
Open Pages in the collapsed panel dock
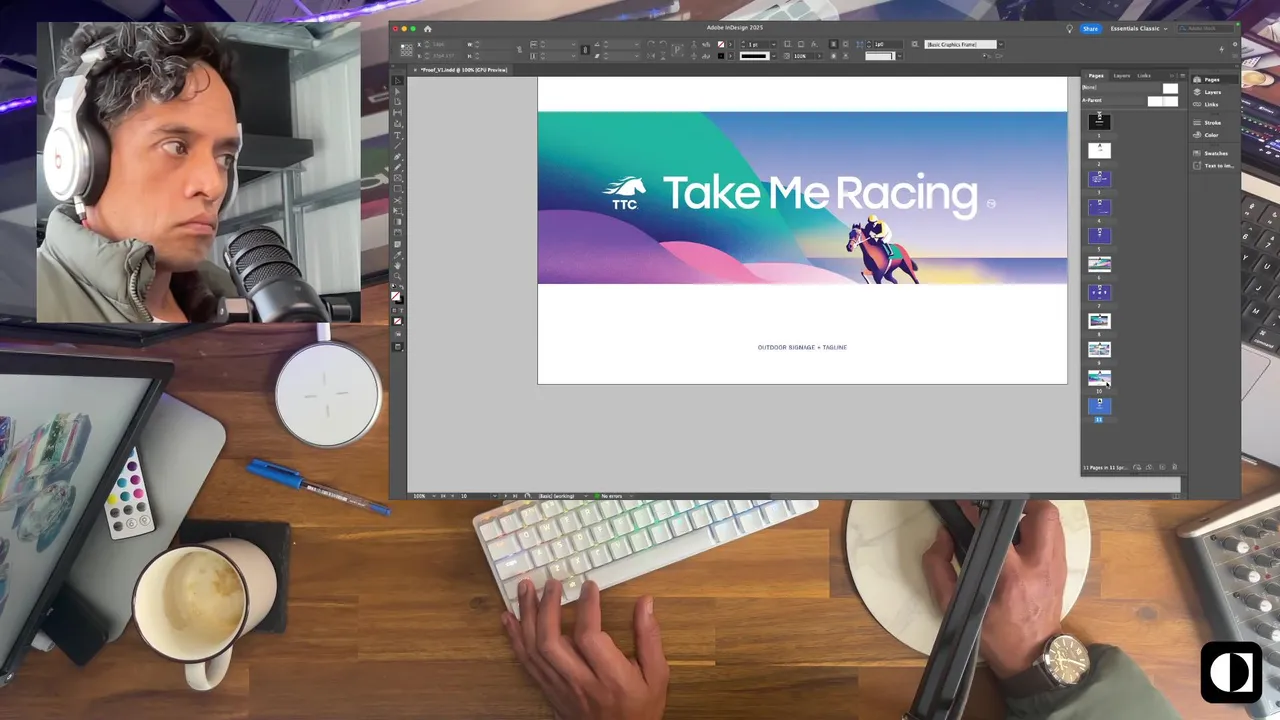pyautogui.click(x=1211, y=79)
